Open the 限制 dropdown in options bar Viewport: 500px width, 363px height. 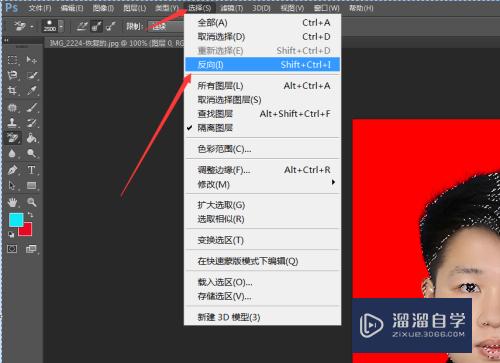click(x=166, y=27)
